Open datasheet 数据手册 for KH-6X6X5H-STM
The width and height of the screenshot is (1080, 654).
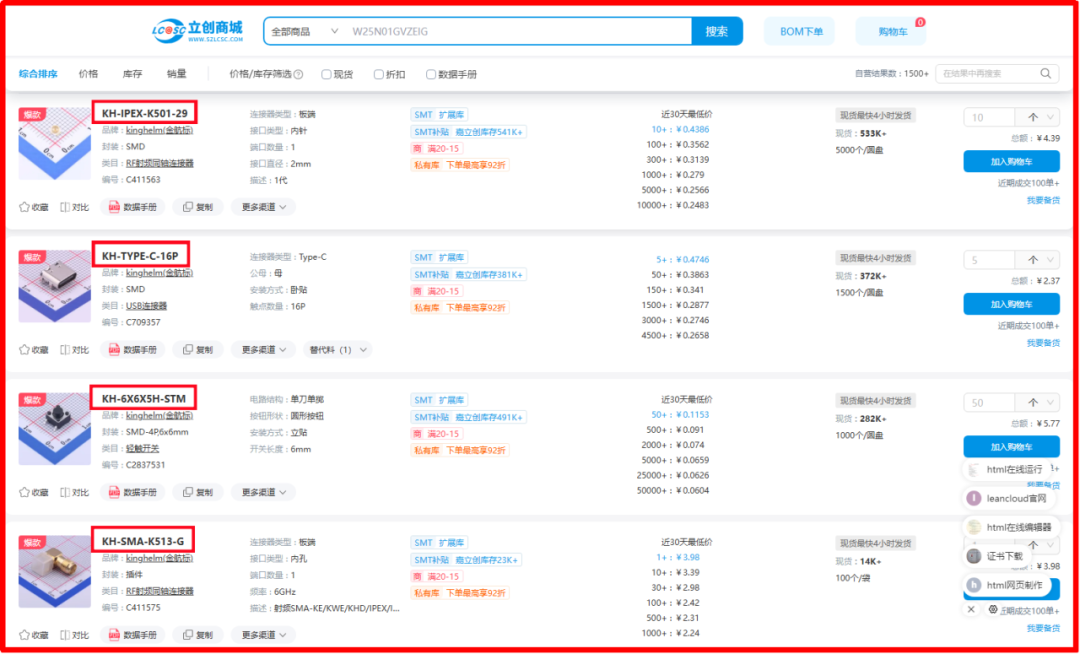tap(132, 492)
